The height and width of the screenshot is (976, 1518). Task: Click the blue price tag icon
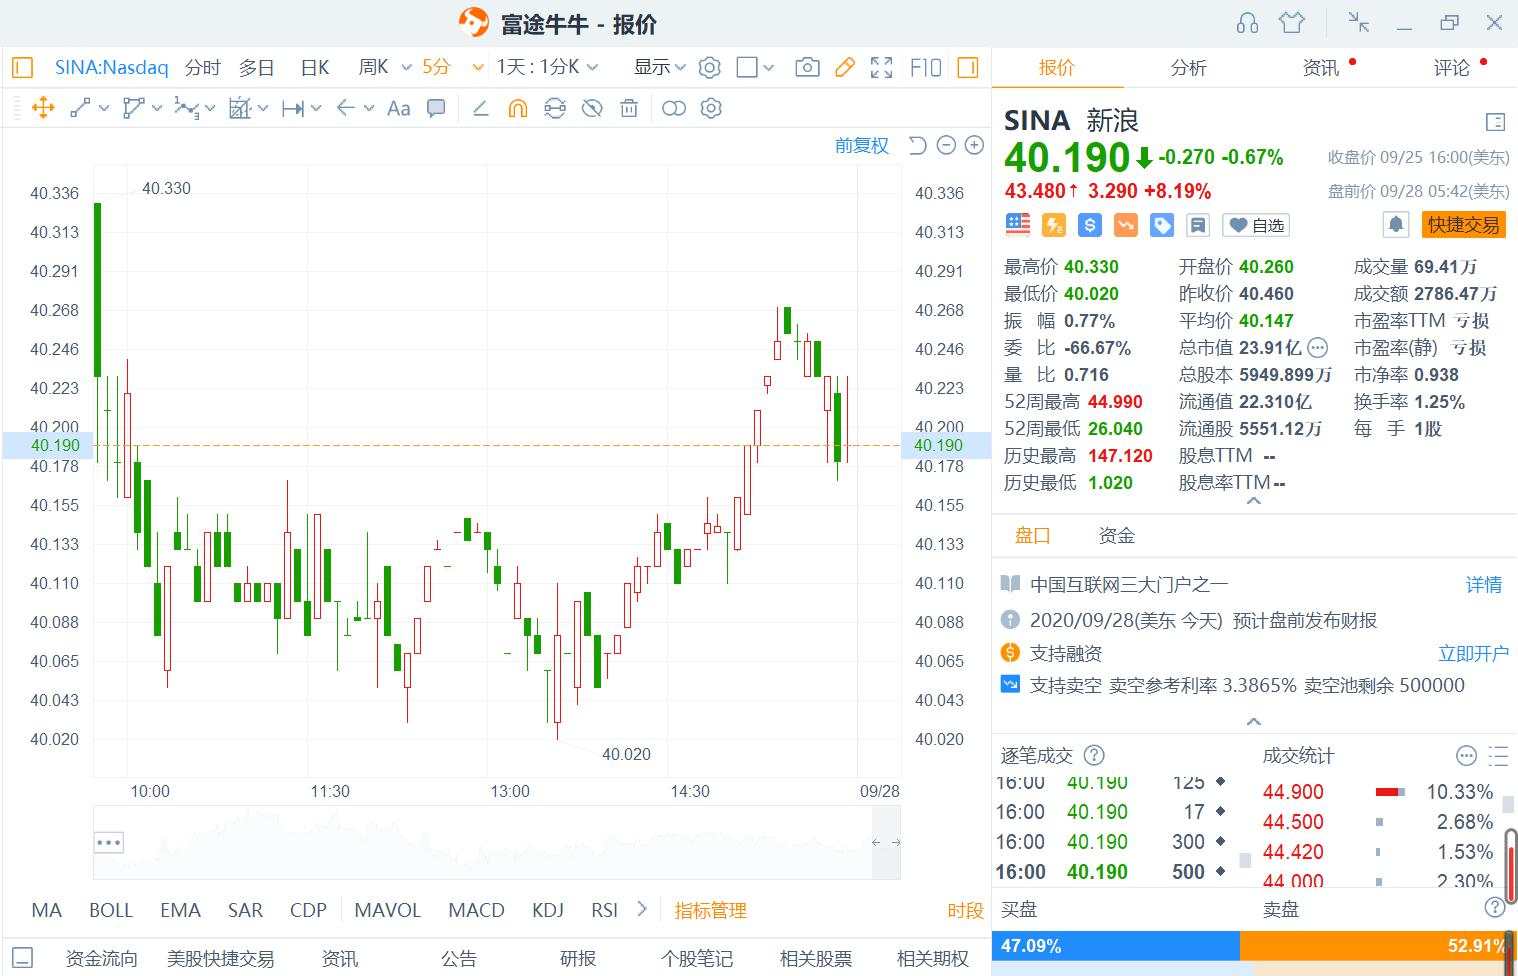coord(1162,225)
